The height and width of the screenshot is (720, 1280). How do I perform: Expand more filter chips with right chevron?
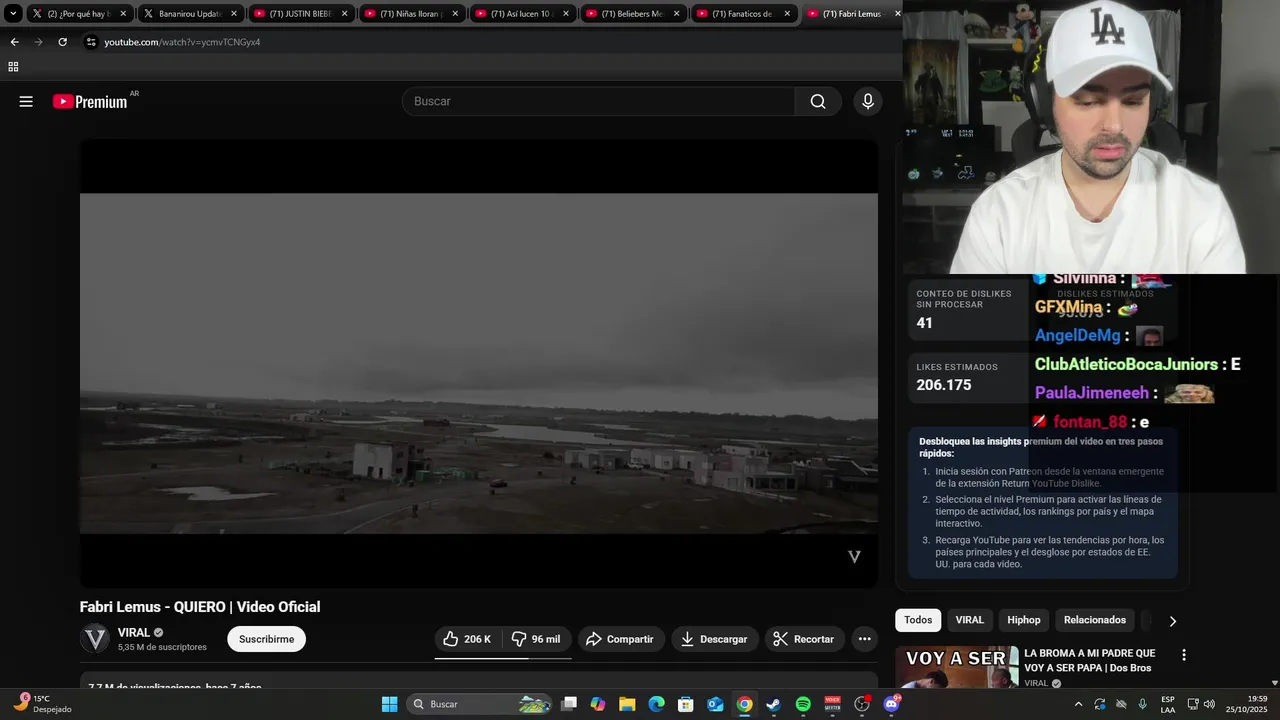[1172, 621]
